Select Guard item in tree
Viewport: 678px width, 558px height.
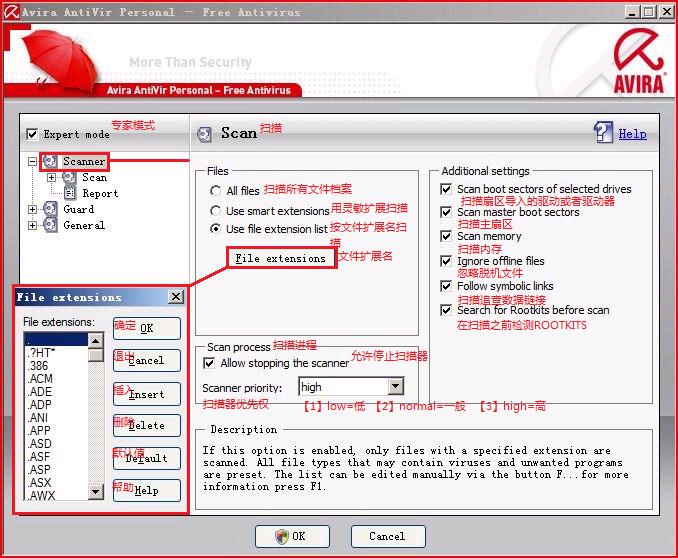coord(78,209)
